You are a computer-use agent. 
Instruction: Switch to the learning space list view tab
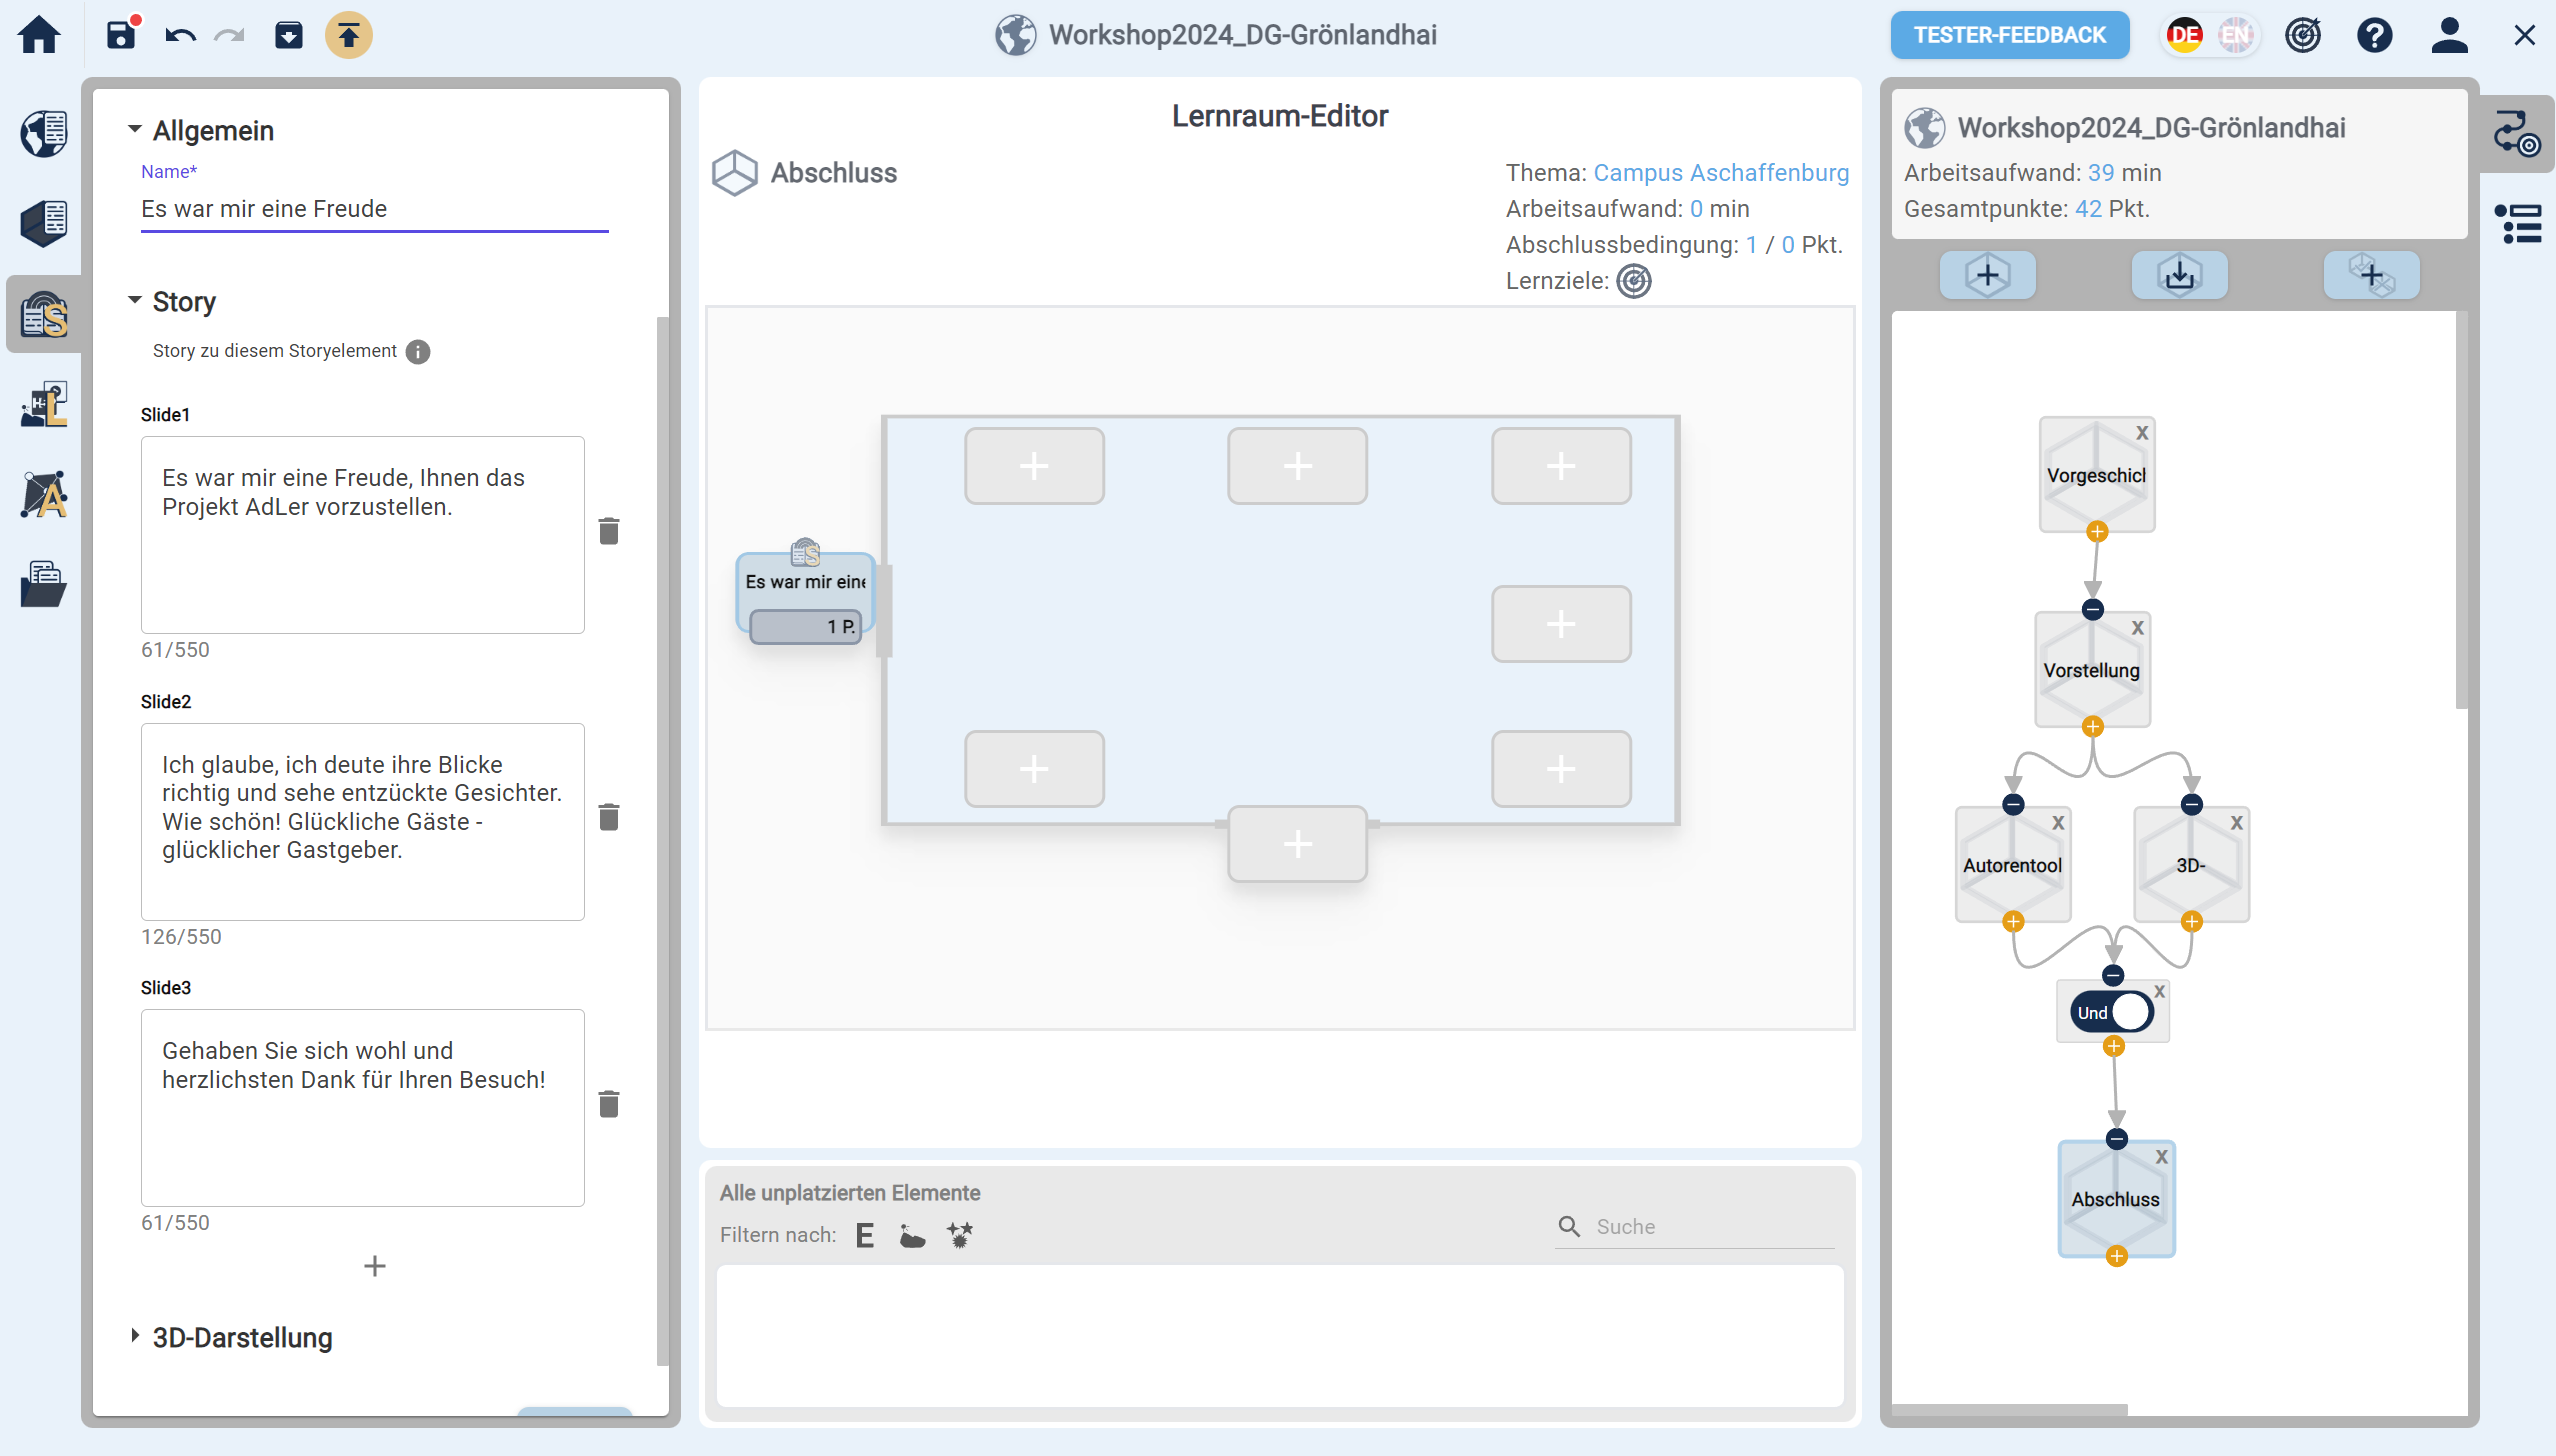click(2520, 224)
